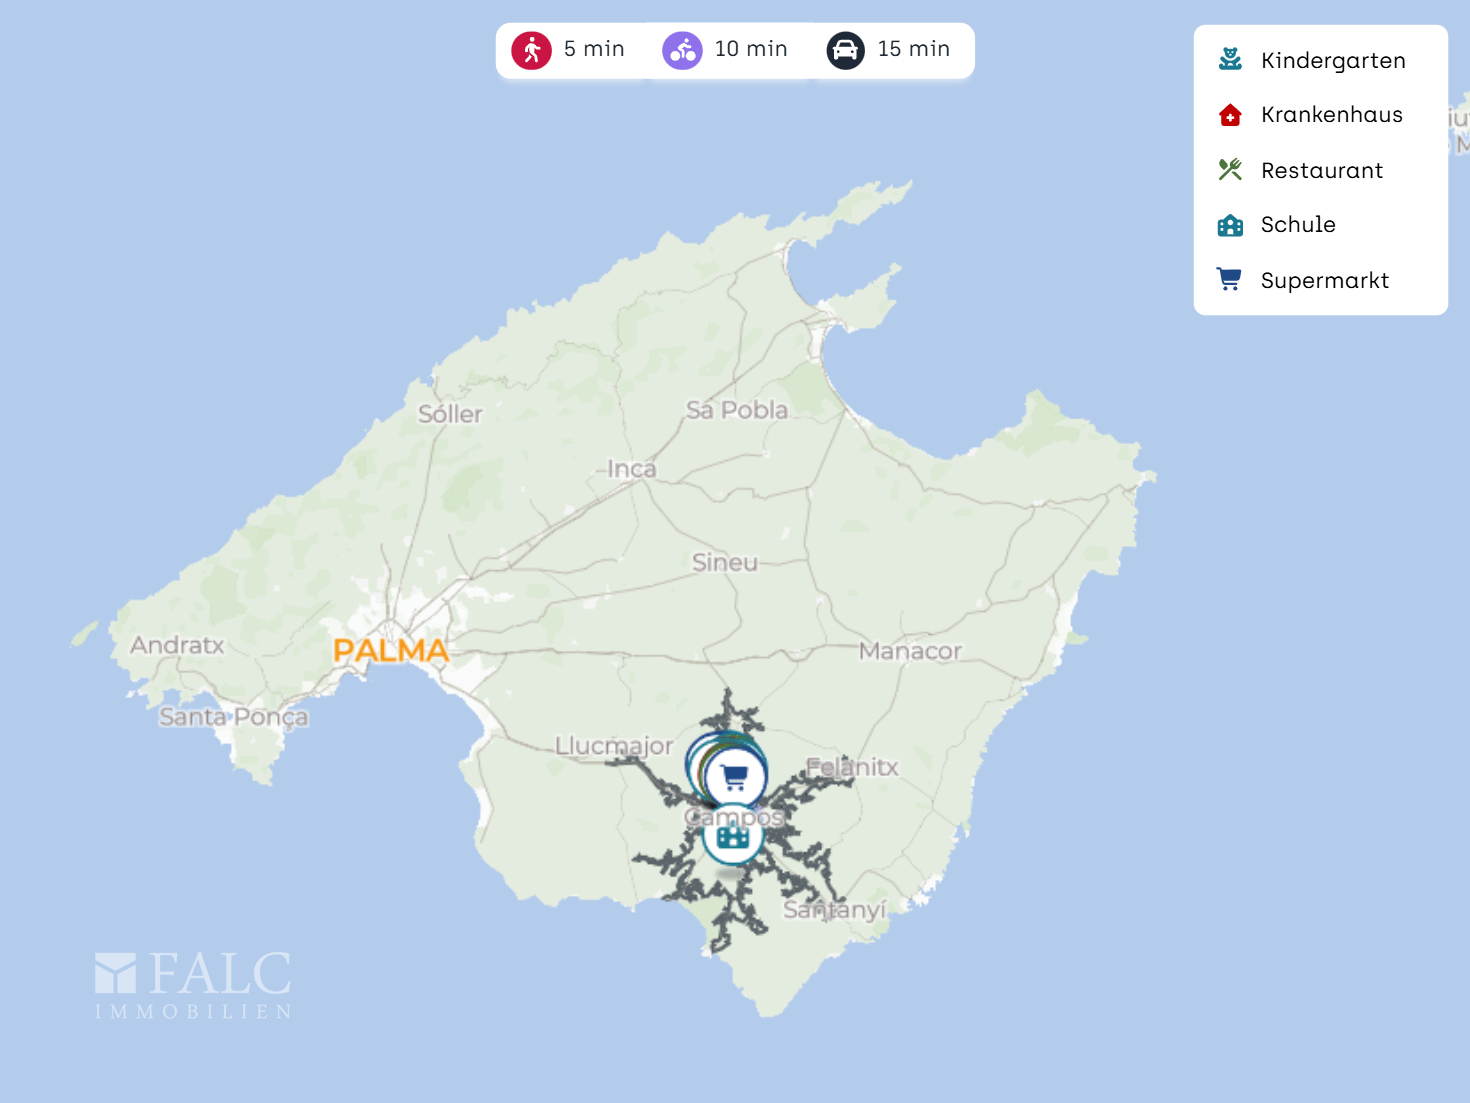Screen dimensions: 1470x1103
Task: Click the dark car icon
Action: tap(845, 50)
